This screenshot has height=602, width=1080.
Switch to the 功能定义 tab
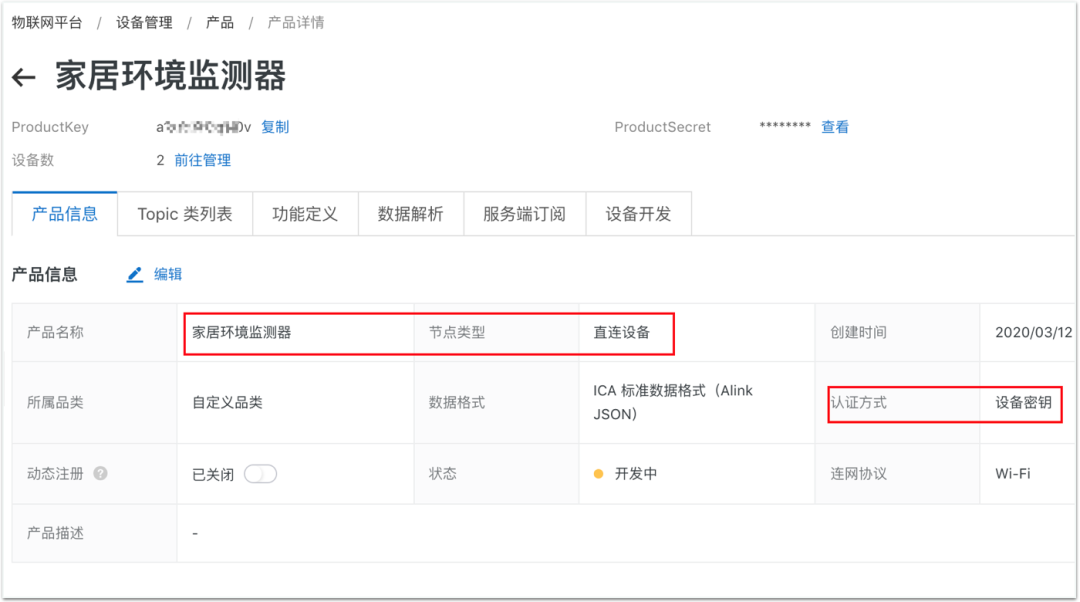(x=305, y=214)
